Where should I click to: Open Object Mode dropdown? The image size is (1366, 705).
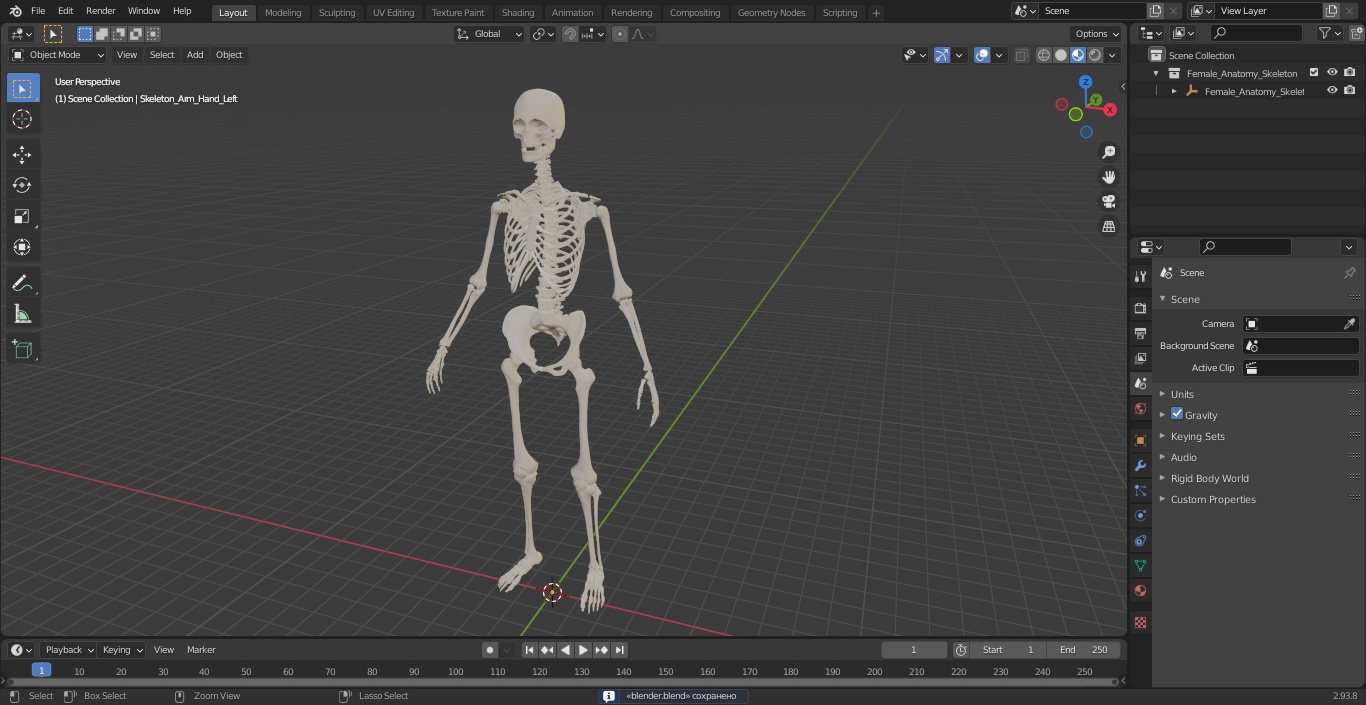(x=58, y=55)
